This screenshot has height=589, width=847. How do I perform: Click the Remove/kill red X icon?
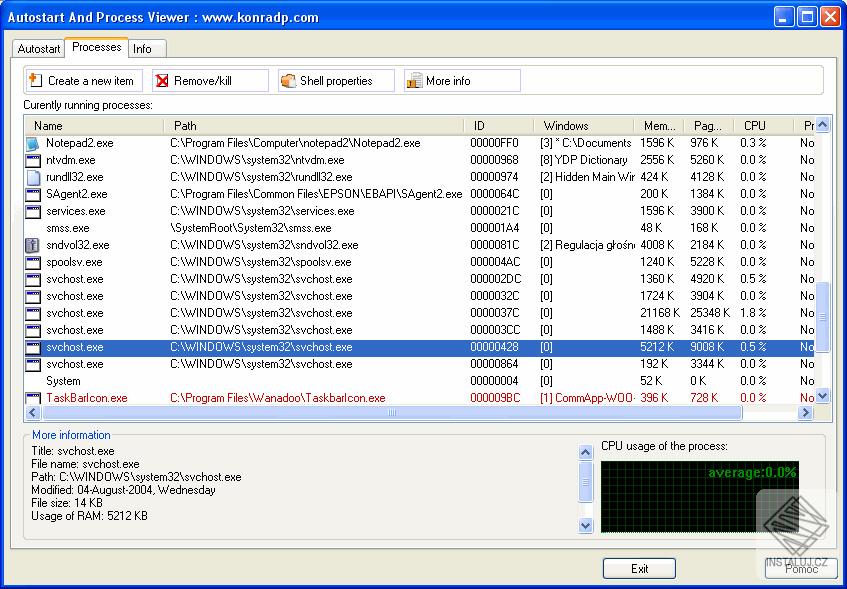tap(161, 80)
